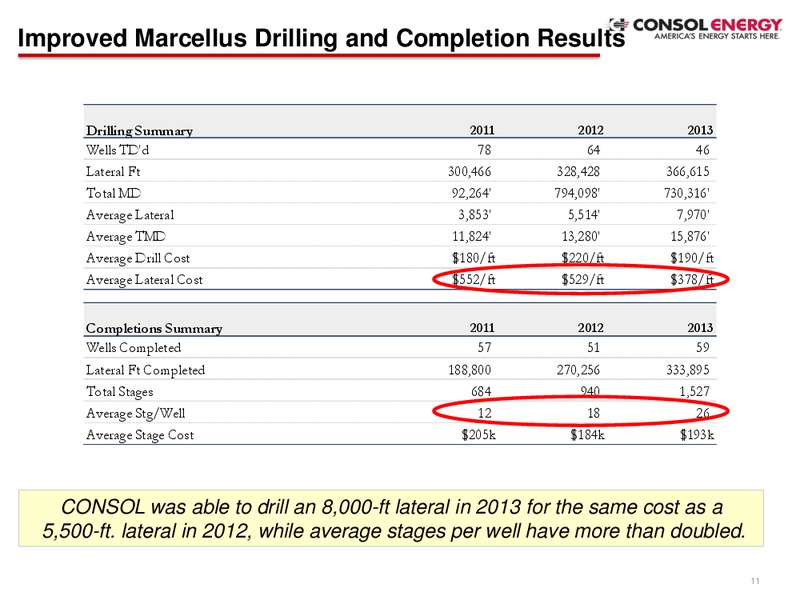The height and width of the screenshot is (600, 800).
Task: Select the Average Lateral value 3,853'
Action: [474, 215]
